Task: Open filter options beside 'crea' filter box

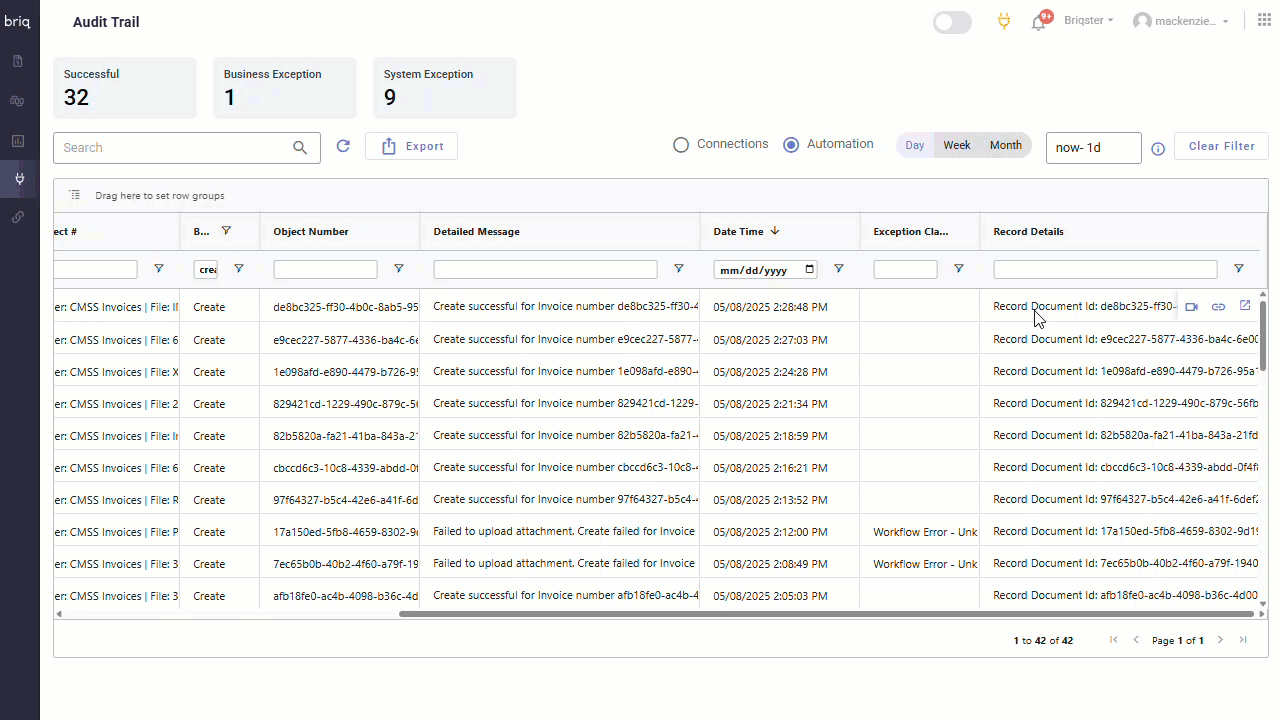Action: click(238, 269)
